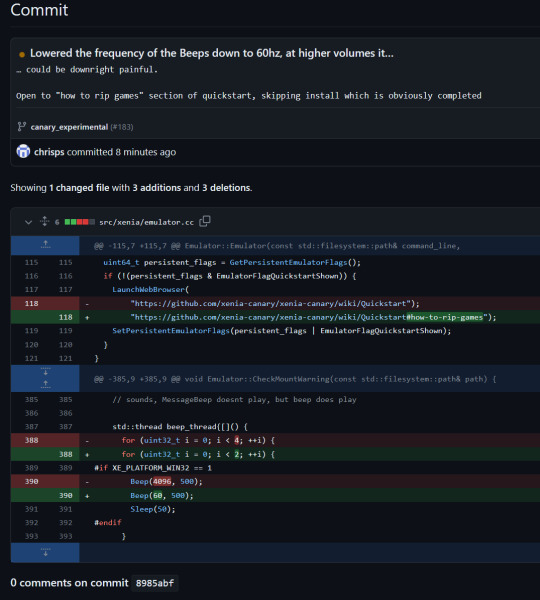Viewport: 540px width, 600px height.
Task: Select deleted line number 388
Action: pyautogui.click(x=31, y=440)
